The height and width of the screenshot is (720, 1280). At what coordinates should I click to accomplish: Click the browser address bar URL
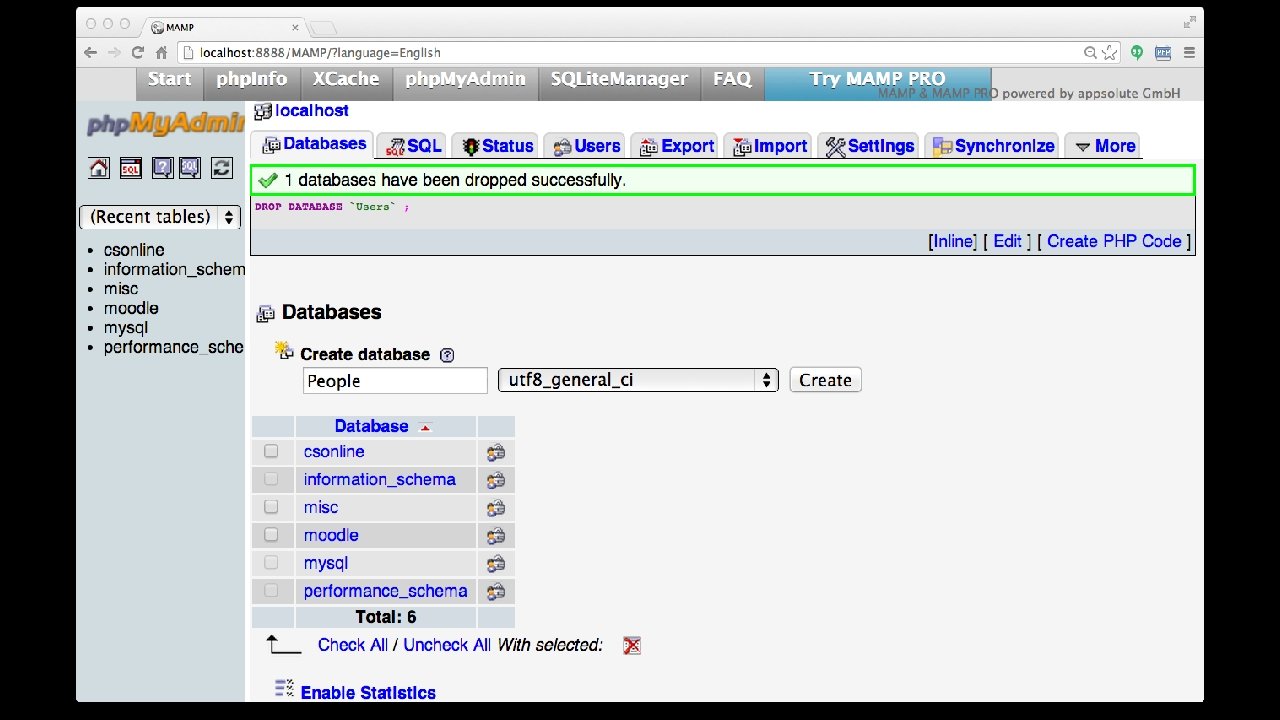320,53
